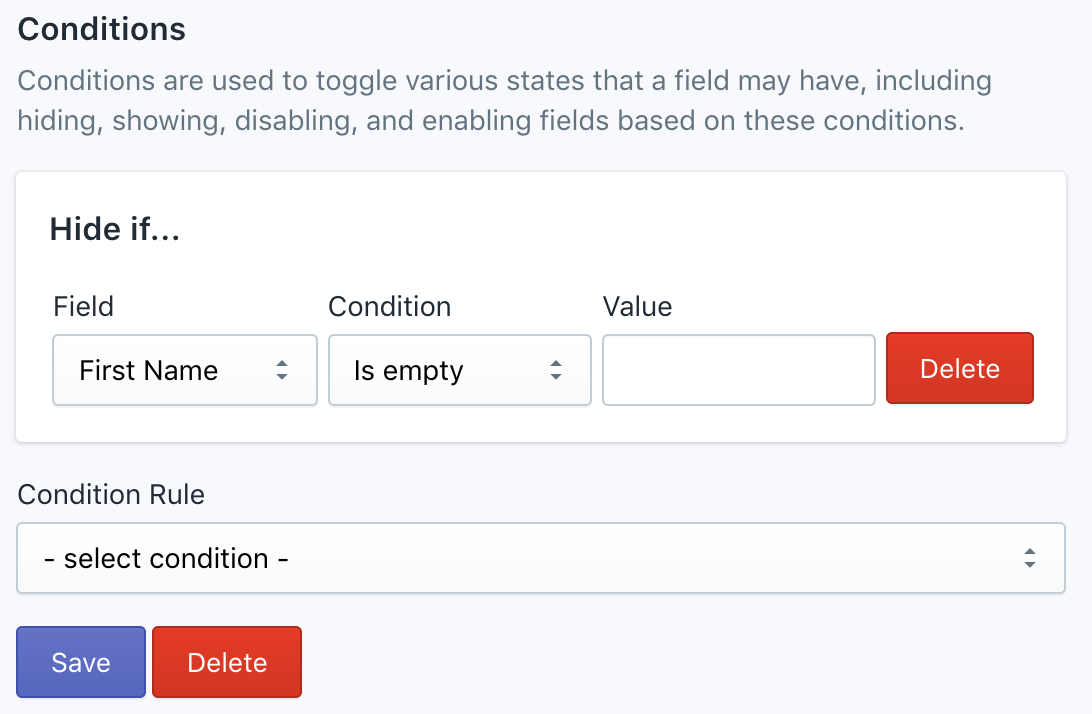Viewport: 1092px width, 714px height.
Task: Expand the Condition Rule select box
Action: click(x=540, y=558)
